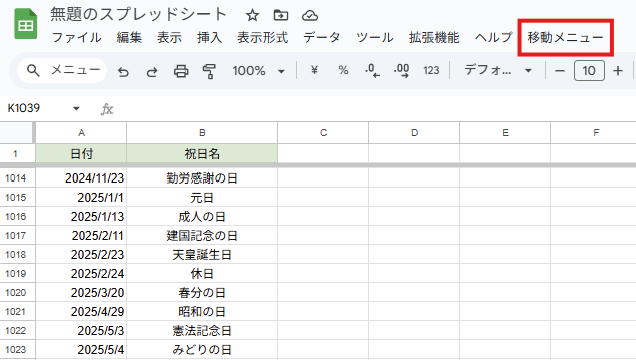Screen dimensions: 636x360
Task: Print the spreadsheet using printer icon
Action: [x=181, y=71]
